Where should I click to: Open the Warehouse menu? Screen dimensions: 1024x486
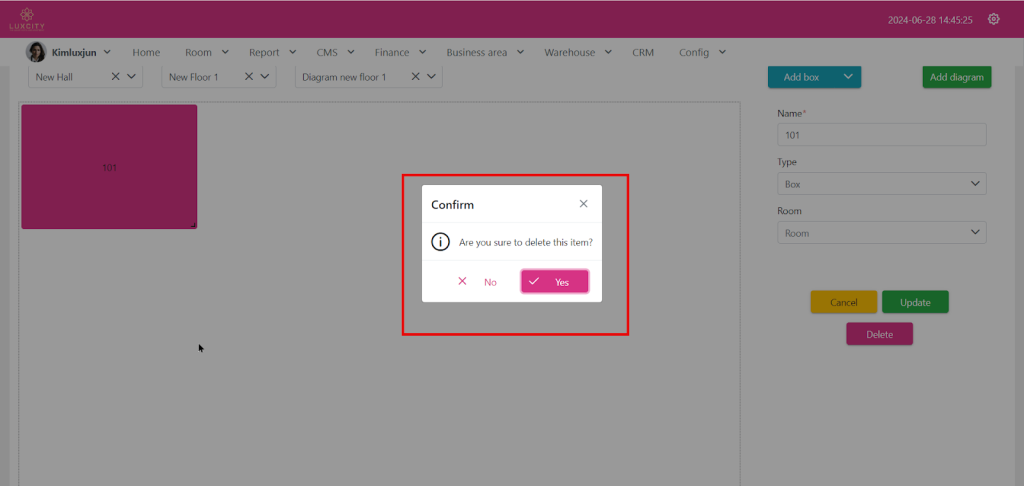[x=578, y=52]
